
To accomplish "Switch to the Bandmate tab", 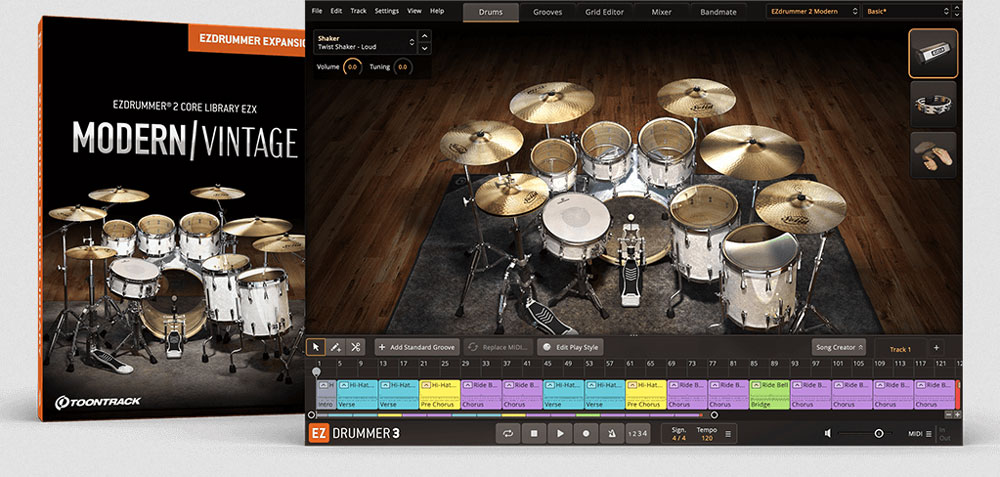I will pos(718,11).
